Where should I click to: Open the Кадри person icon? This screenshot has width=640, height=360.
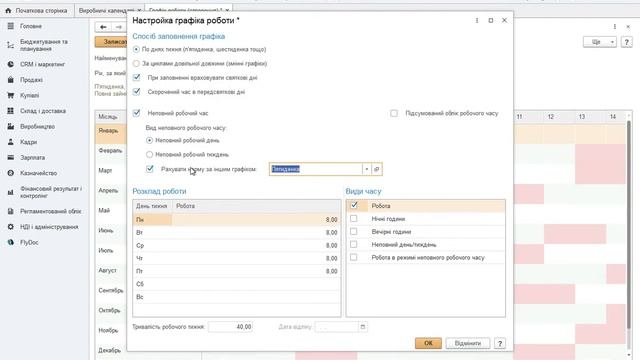click(x=11, y=142)
